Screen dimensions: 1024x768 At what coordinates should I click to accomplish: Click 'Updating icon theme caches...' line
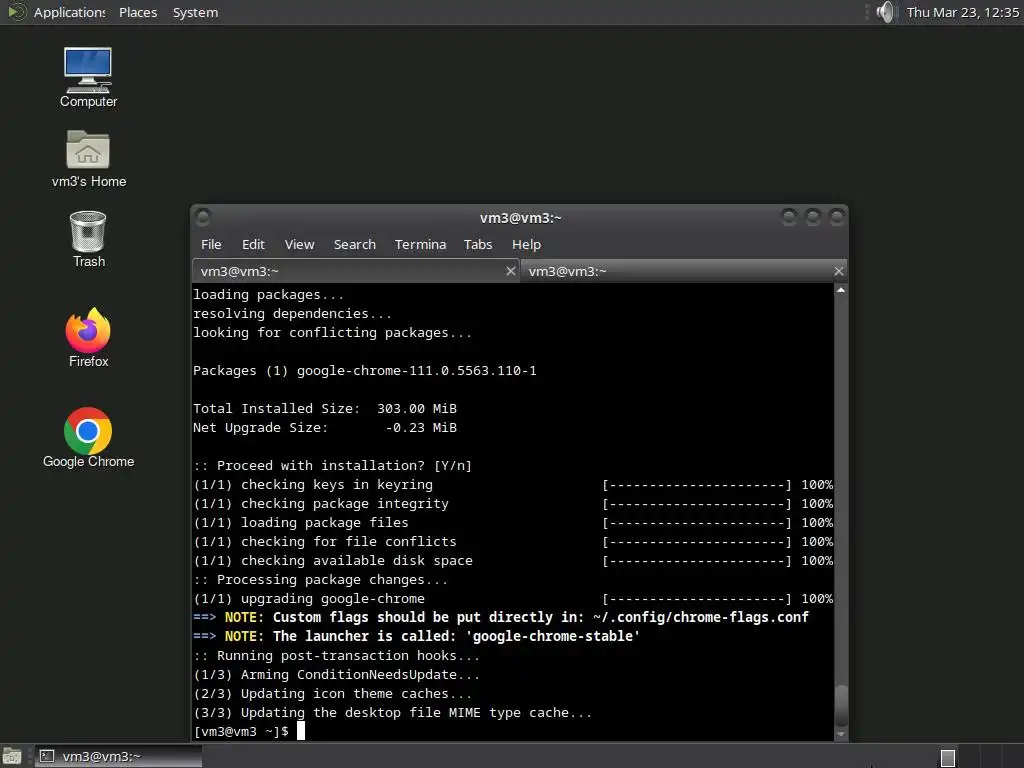[332, 694]
